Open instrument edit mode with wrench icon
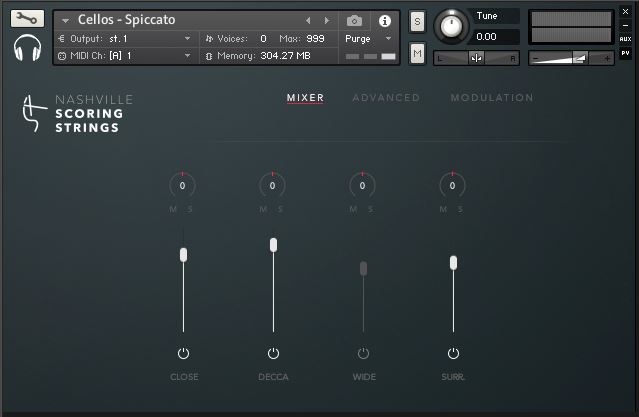639x417 pixels. tap(27, 19)
